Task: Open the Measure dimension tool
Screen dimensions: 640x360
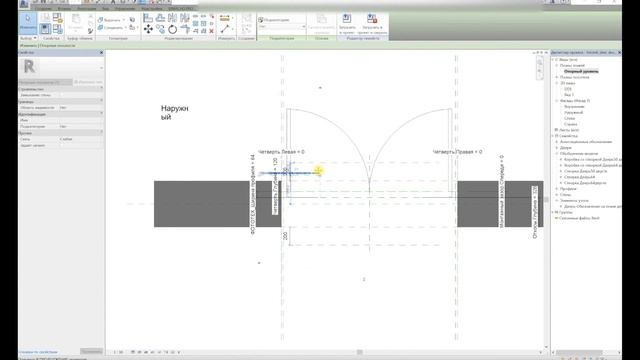Action: 225,18
